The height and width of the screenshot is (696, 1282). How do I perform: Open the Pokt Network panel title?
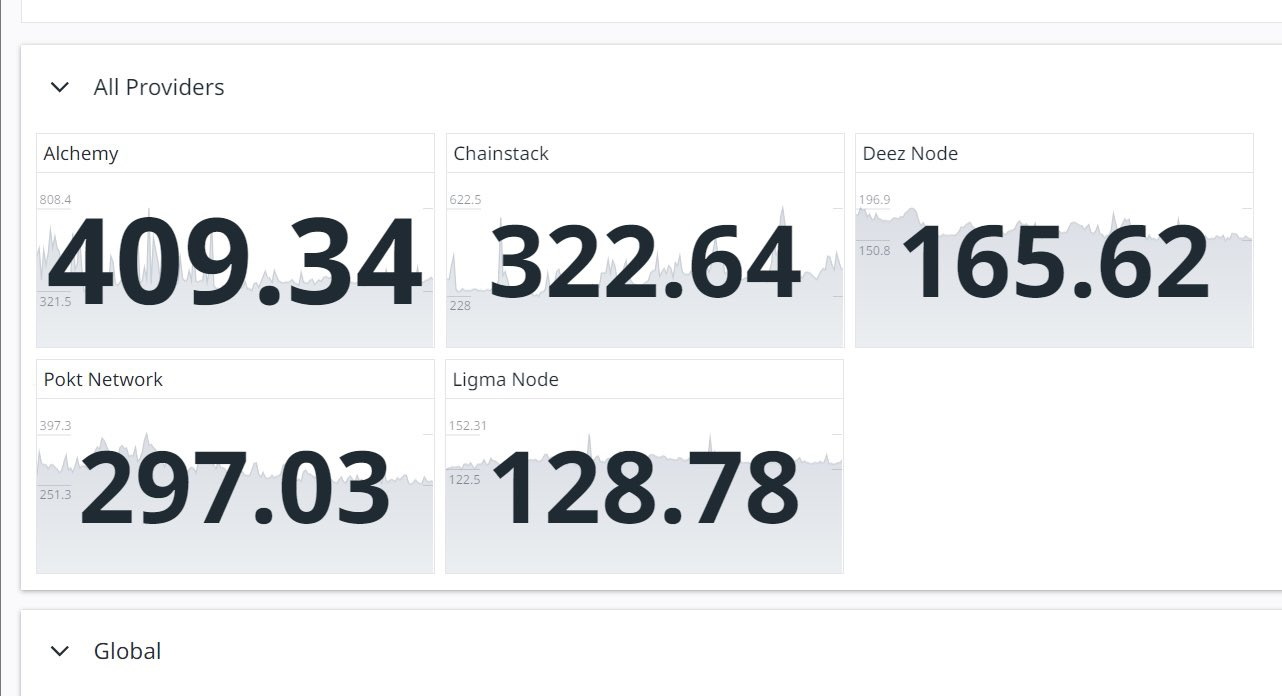(103, 380)
